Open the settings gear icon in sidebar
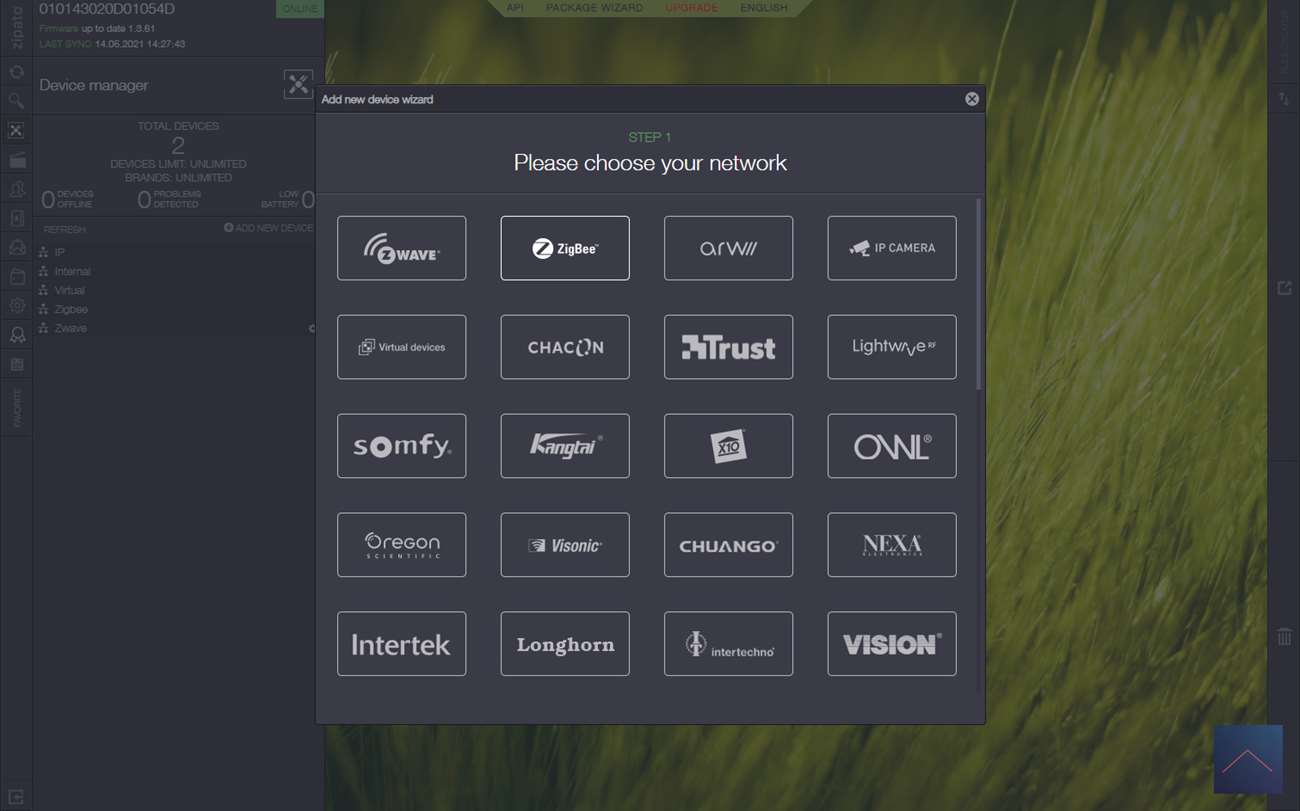Image resolution: width=1300 pixels, height=811 pixels. pyautogui.click(x=16, y=306)
